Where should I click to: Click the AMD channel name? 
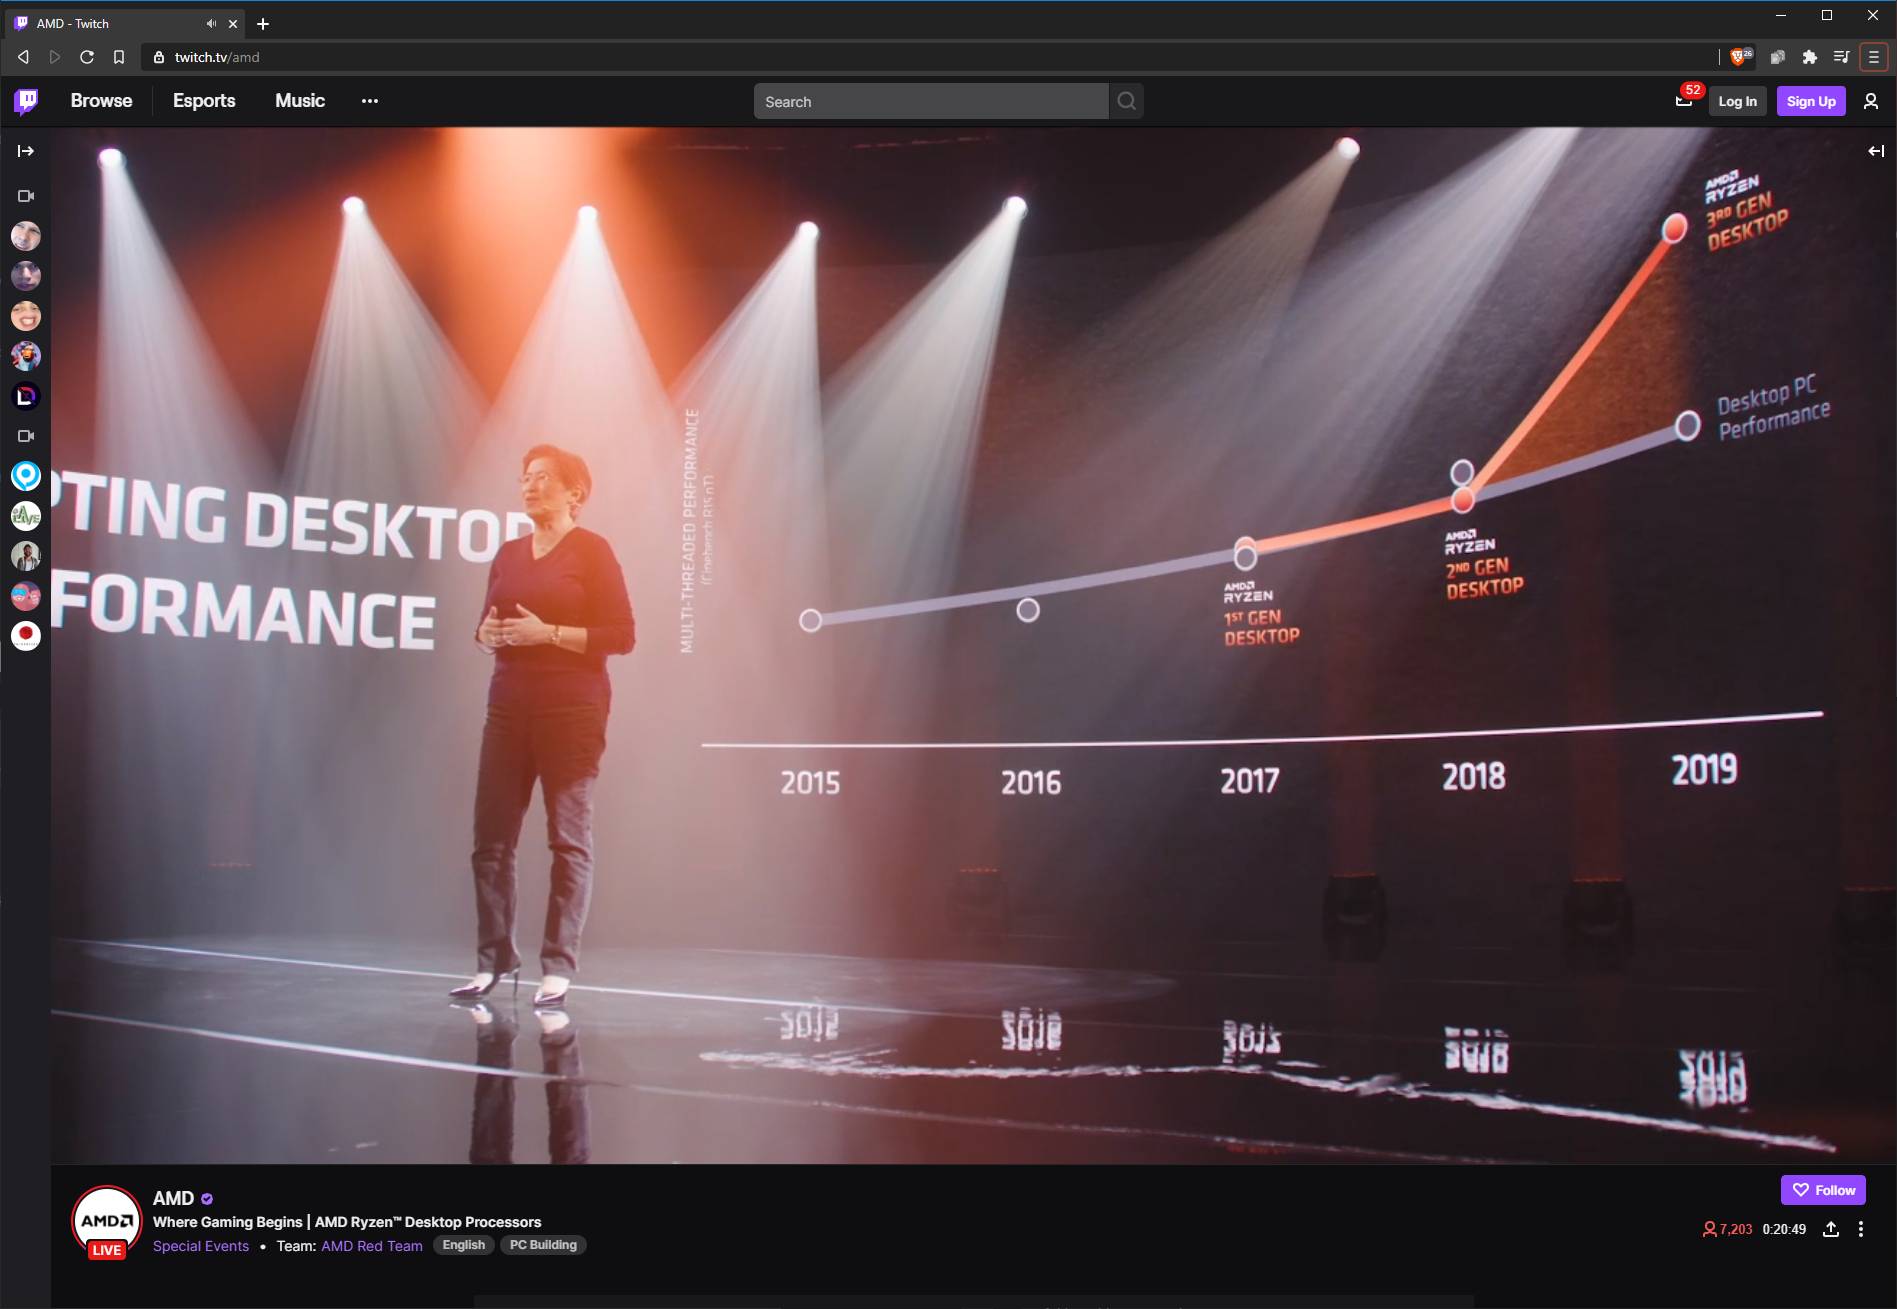coord(174,1198)
